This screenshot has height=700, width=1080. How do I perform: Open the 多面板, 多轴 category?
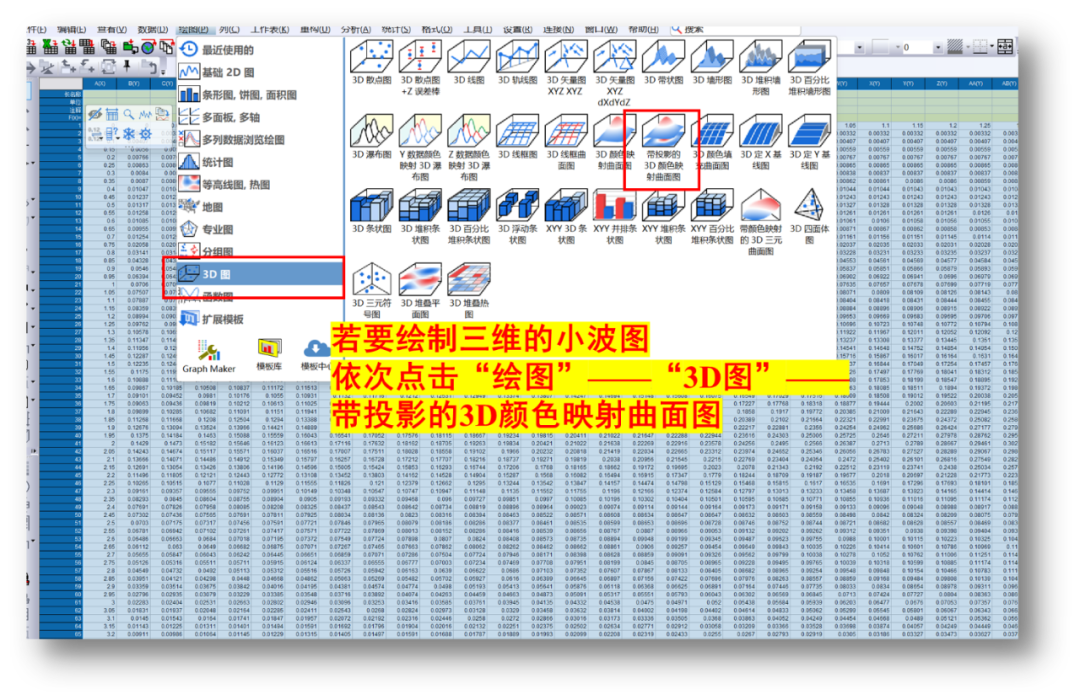pyautogui.click(x=260, y=117)
